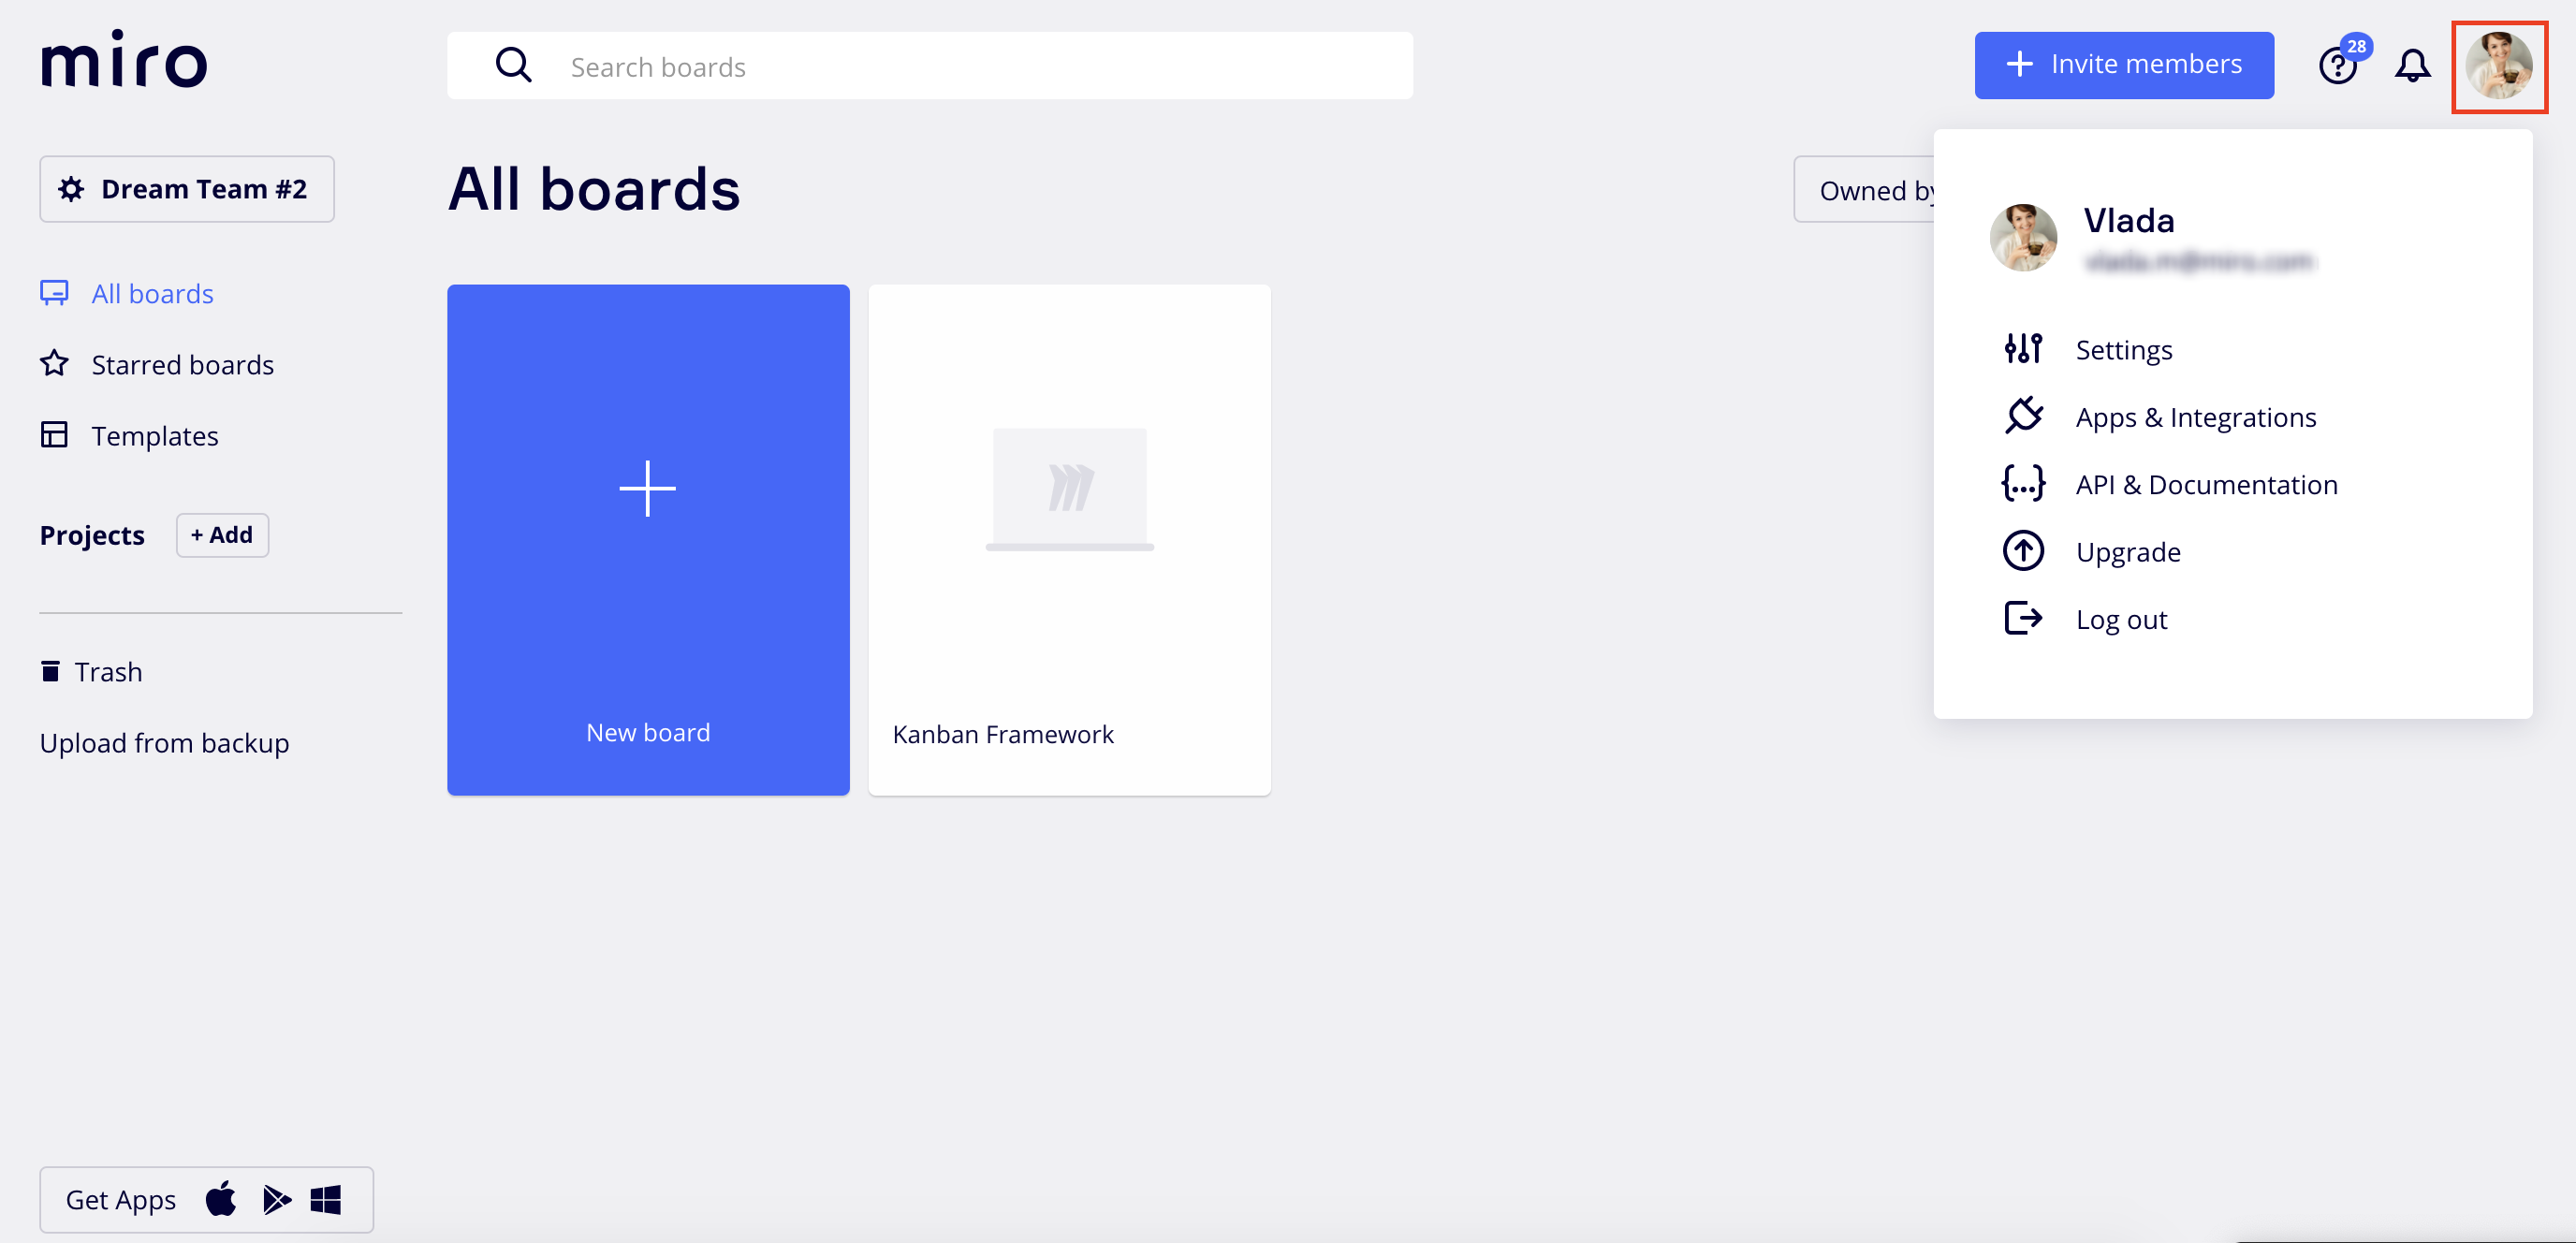
Task: Click the Miro logo
Action: tap(124, 60)
